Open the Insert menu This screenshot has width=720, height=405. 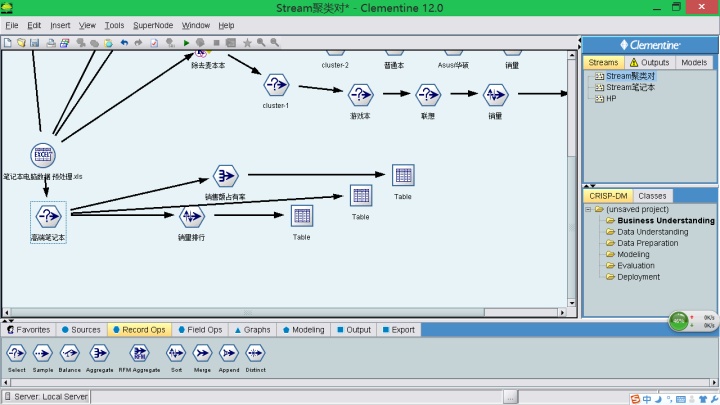[x=60, y=25]
